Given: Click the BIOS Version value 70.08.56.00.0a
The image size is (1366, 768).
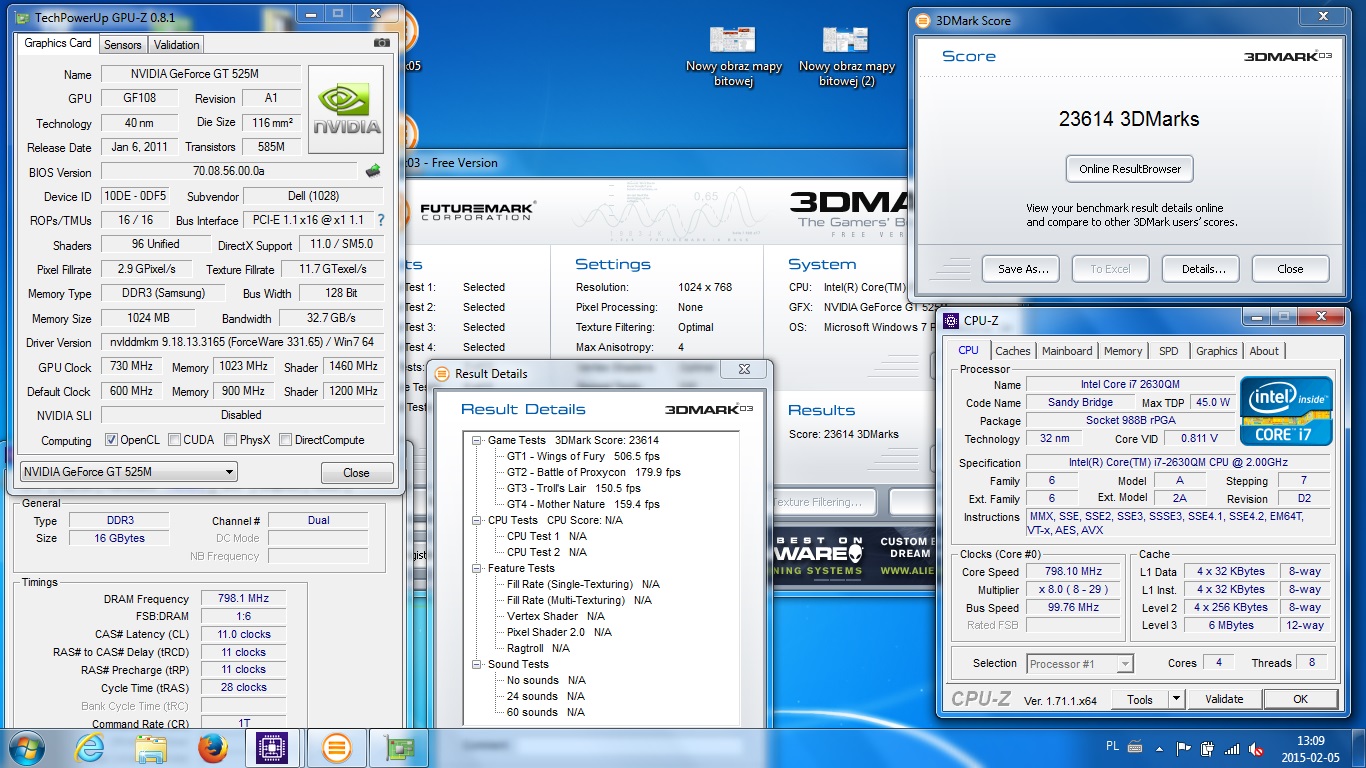Looking at the screenshot, I should [229, 172].
